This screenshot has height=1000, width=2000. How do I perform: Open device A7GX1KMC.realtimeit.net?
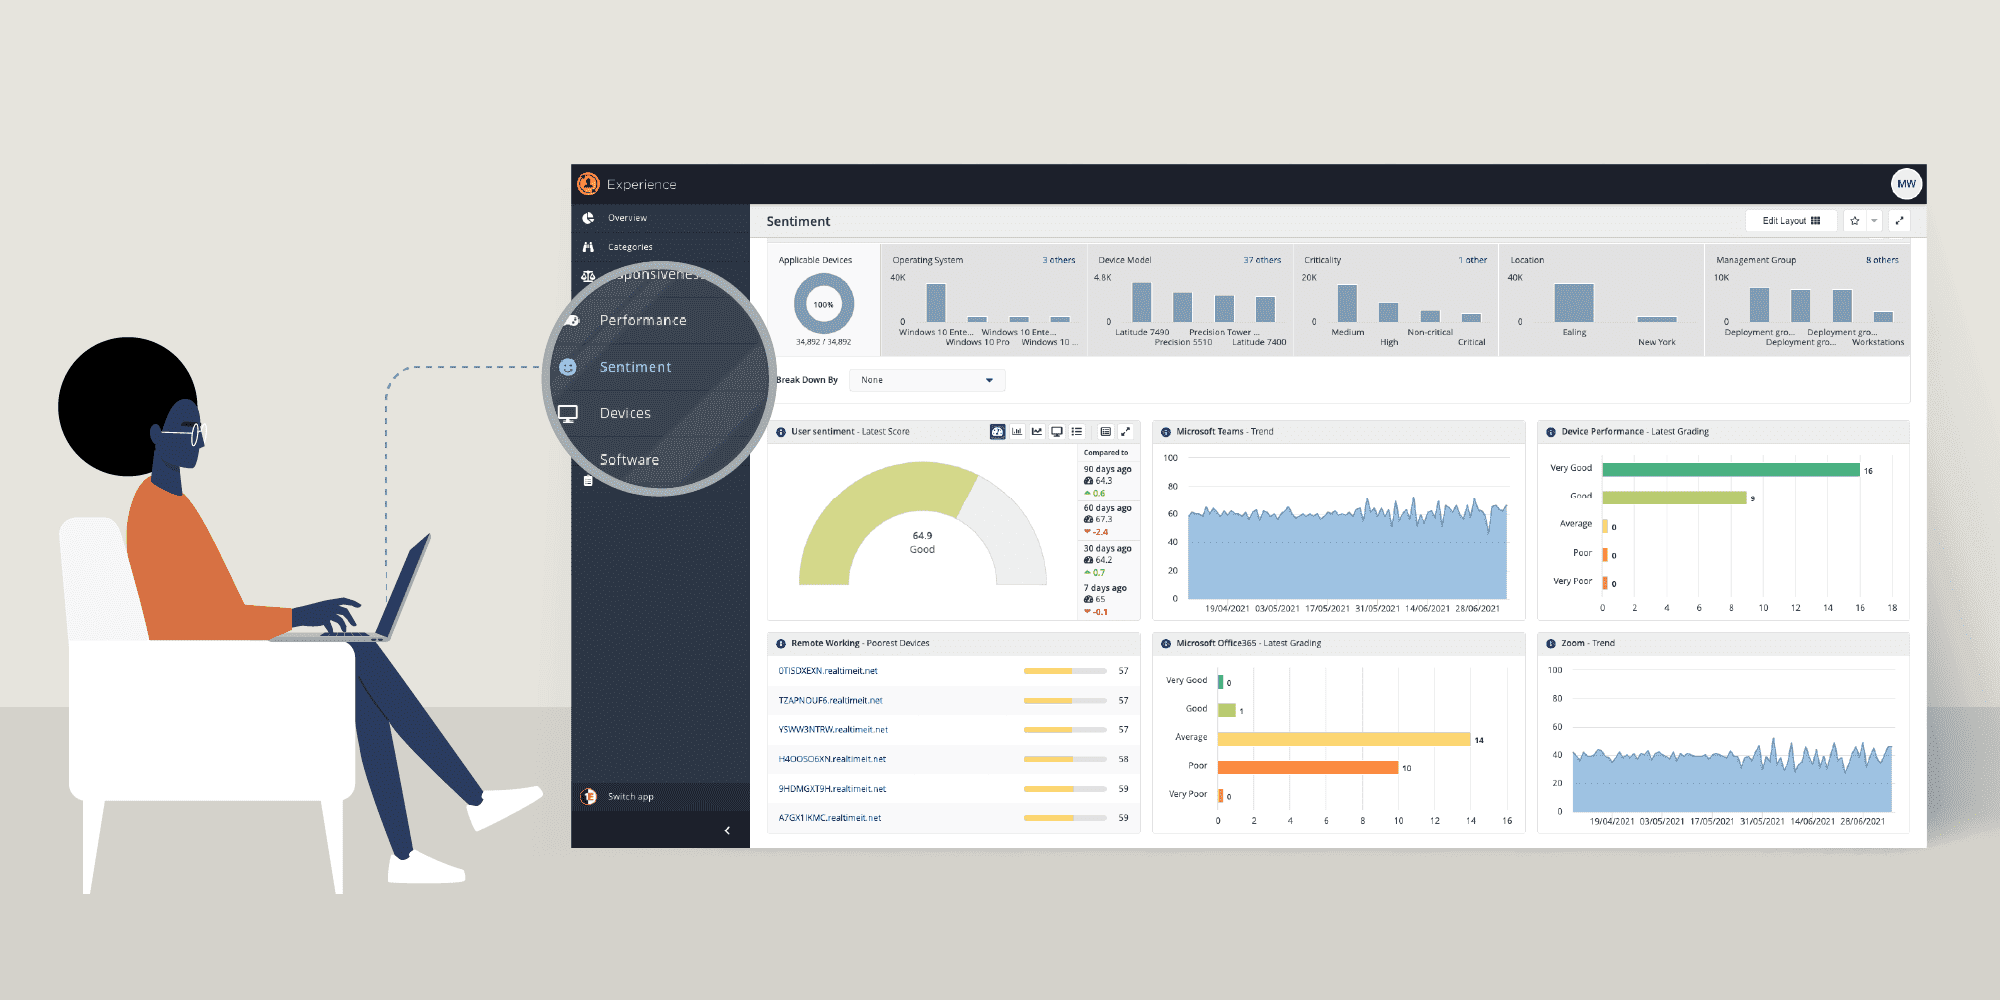tap(830, 818)
